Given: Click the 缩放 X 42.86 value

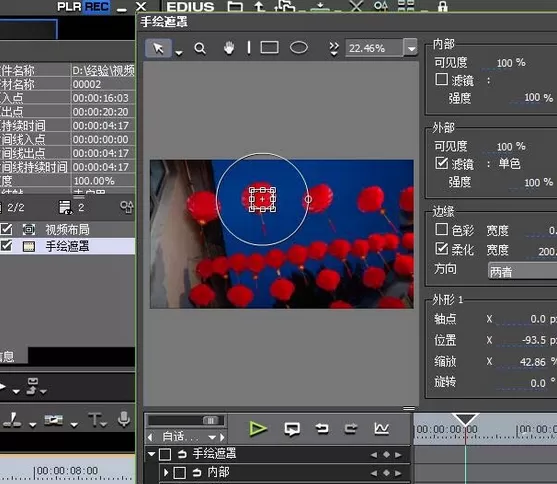Looking at the screenshot, I should (x=532, y=362).
